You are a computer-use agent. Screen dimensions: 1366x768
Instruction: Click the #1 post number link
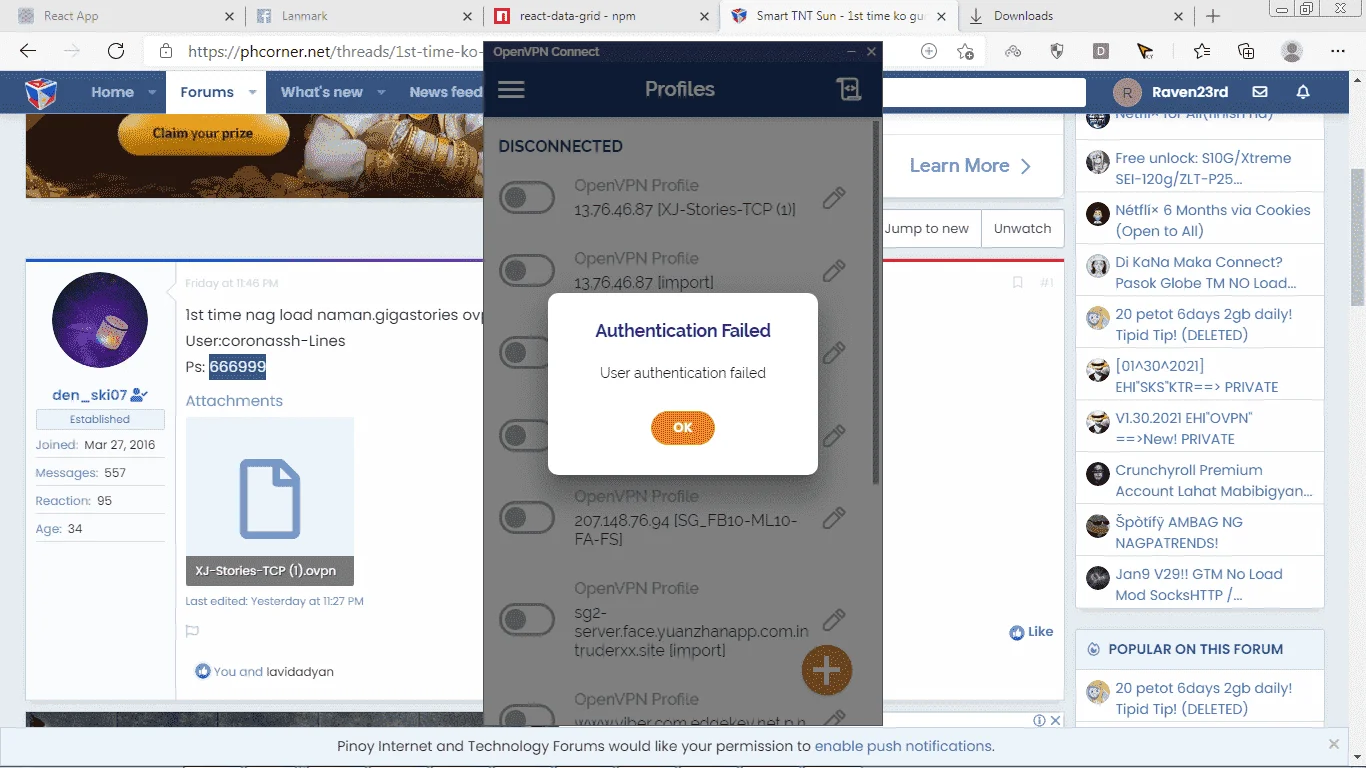tap(1046, 283)
